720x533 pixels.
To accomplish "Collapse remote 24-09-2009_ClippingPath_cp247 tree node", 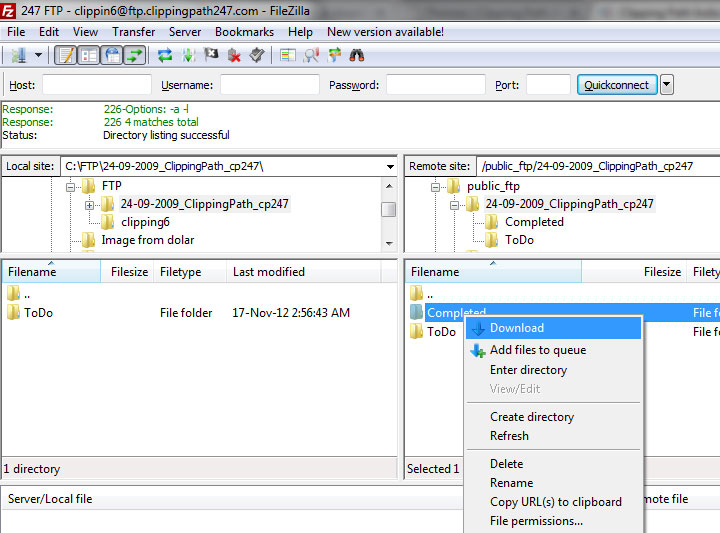I will tap(454, 205).
